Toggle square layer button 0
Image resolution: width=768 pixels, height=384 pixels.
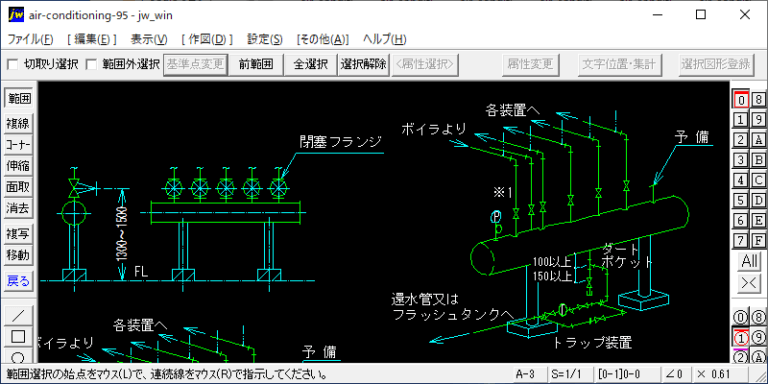pyautogui.click(x=741, y=99)
